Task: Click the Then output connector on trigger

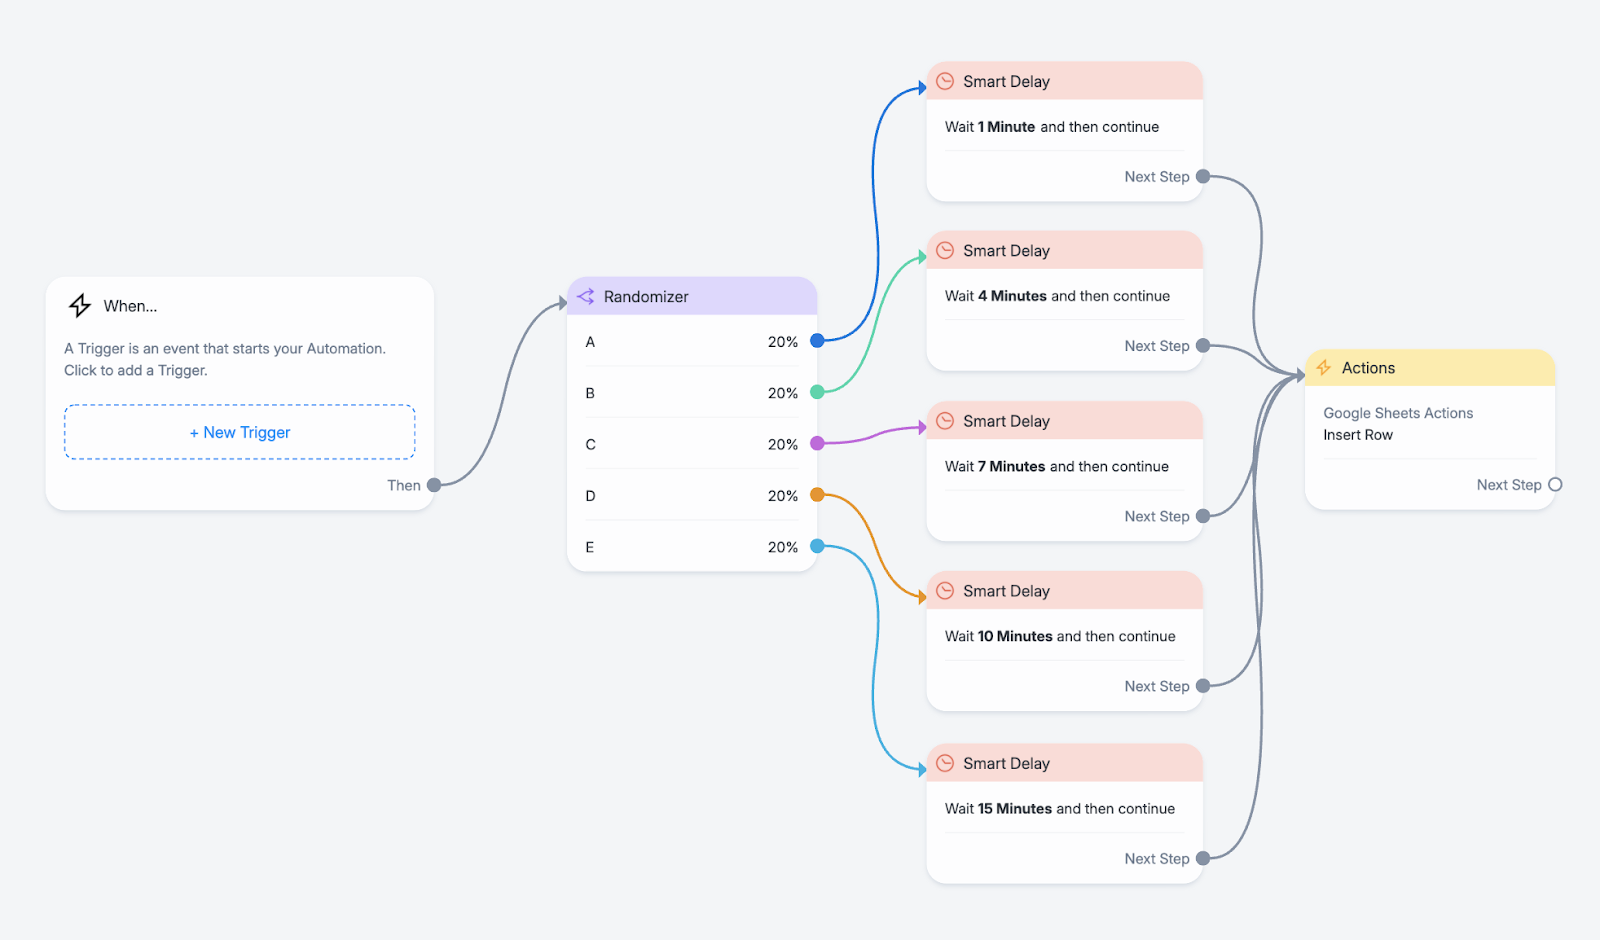Action: [434, 485]
